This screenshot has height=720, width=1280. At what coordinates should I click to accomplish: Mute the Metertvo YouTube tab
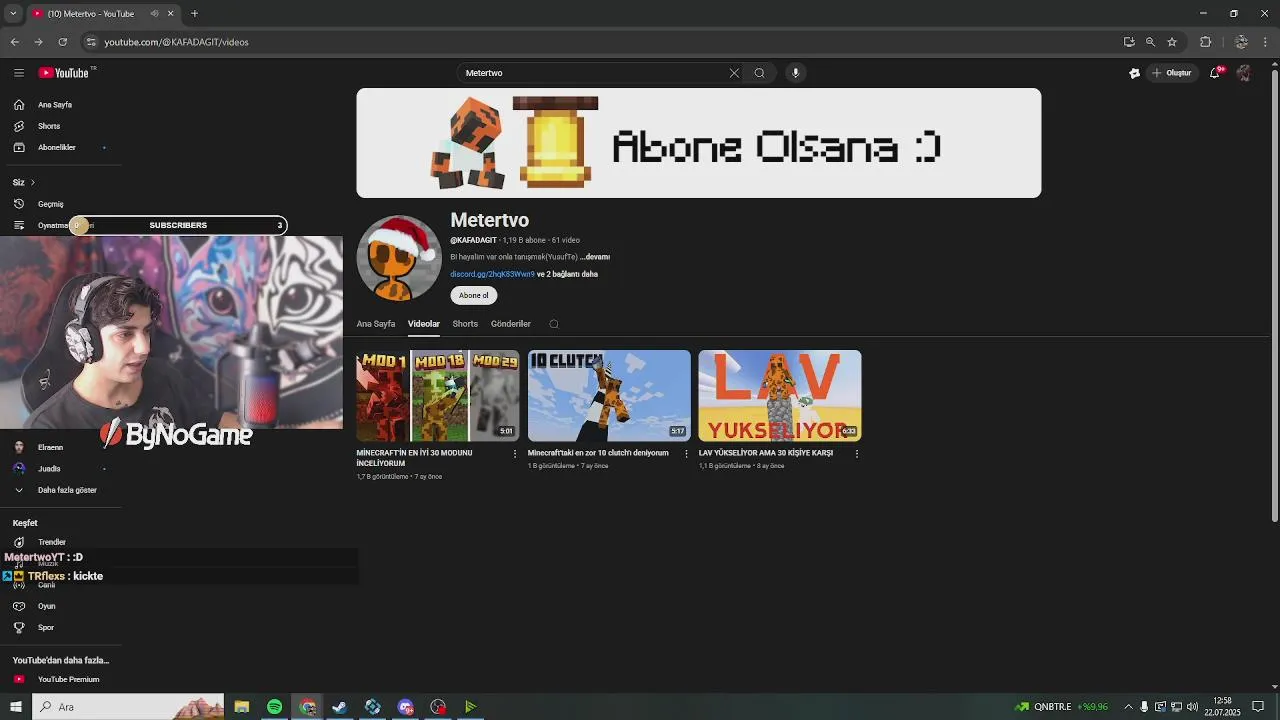point(154,14)
